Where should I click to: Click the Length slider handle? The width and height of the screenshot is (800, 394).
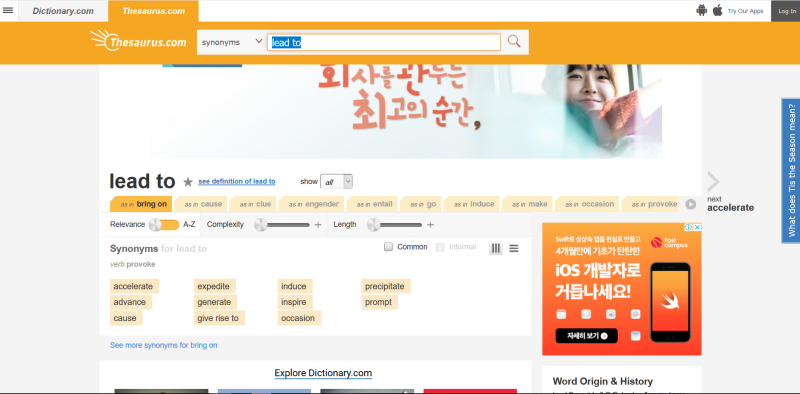tap(373, 225)
